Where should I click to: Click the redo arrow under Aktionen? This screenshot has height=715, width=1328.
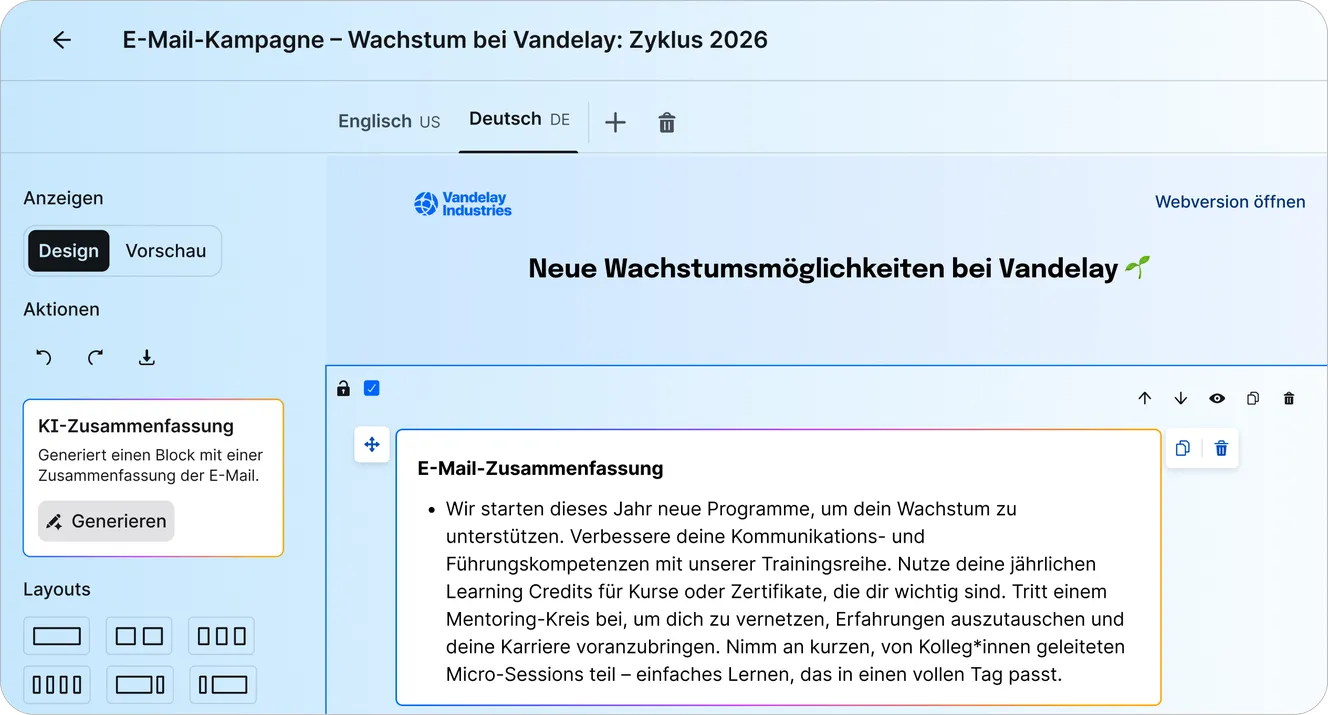[x=95, y=357]
